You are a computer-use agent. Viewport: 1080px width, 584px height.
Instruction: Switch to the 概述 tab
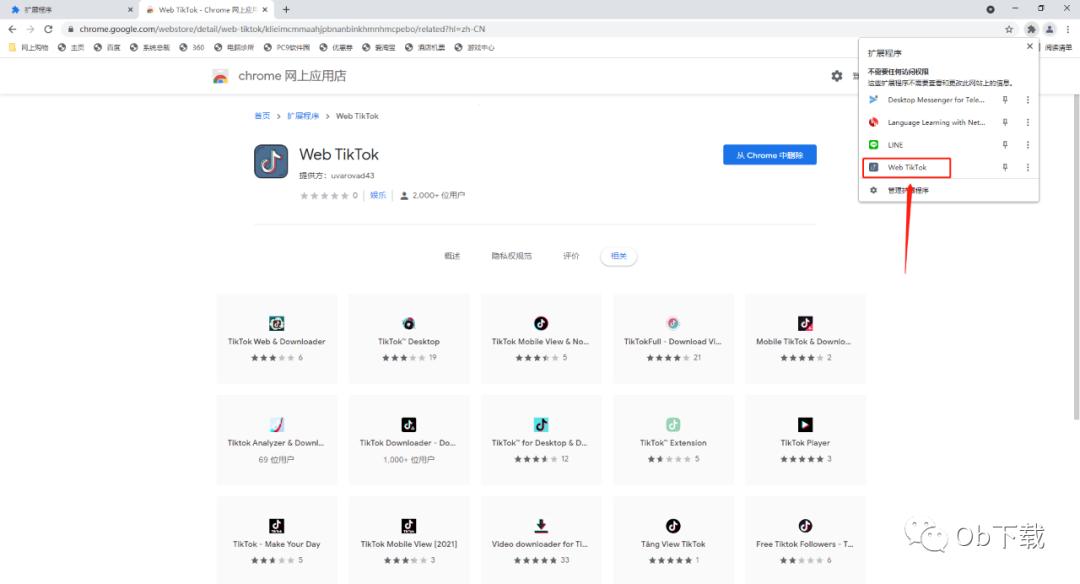452,255
